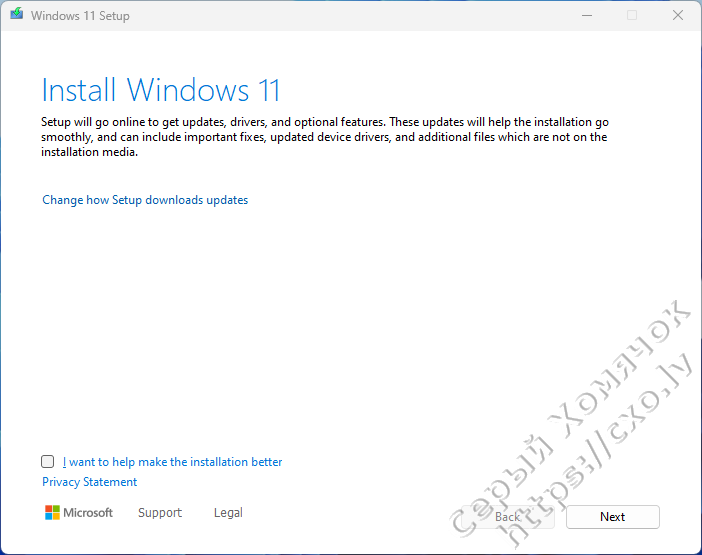Viewport: 702px width, 555px height.
Task: Open 'Change how Setup downloads updates'
Action: tap(145, 200)
